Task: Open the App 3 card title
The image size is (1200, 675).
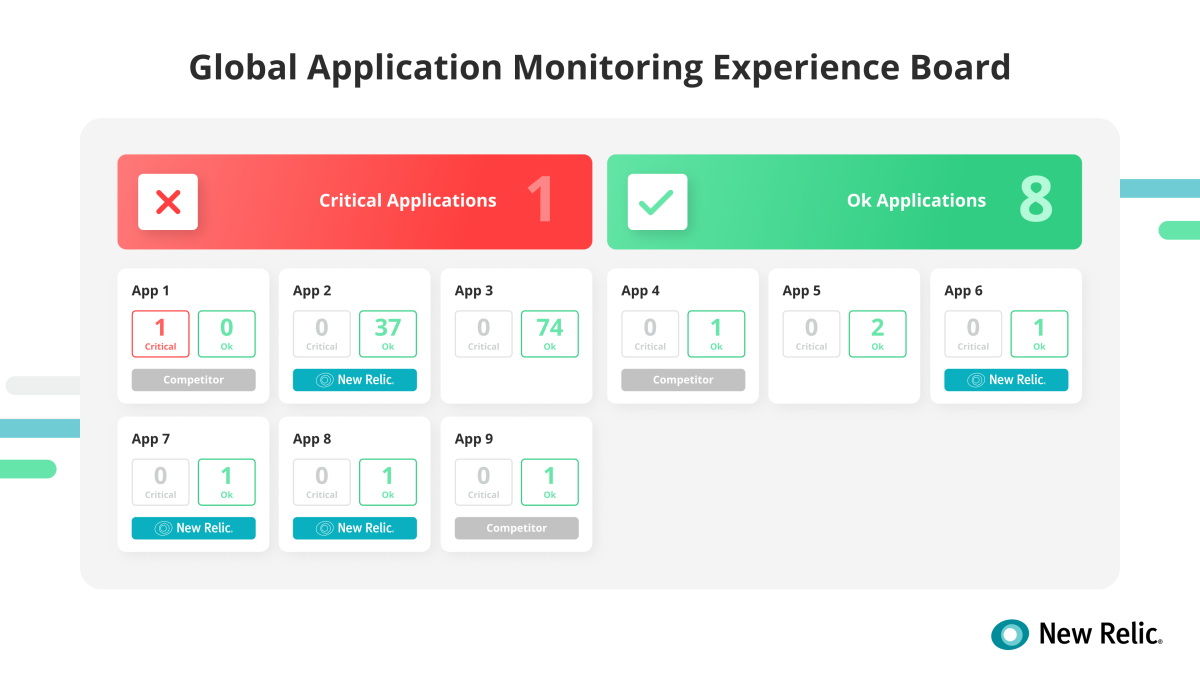Action: click(474, 291)
